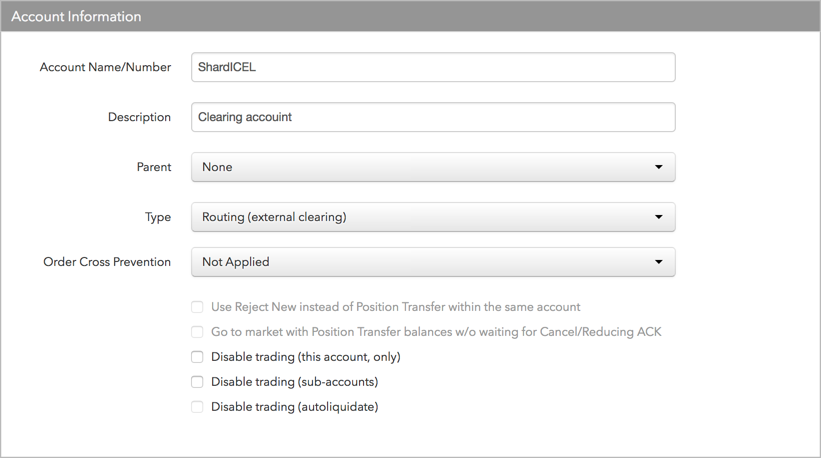
Task: Click the Order Cross Prevention arrow icon
Action: tap(659, 262)
